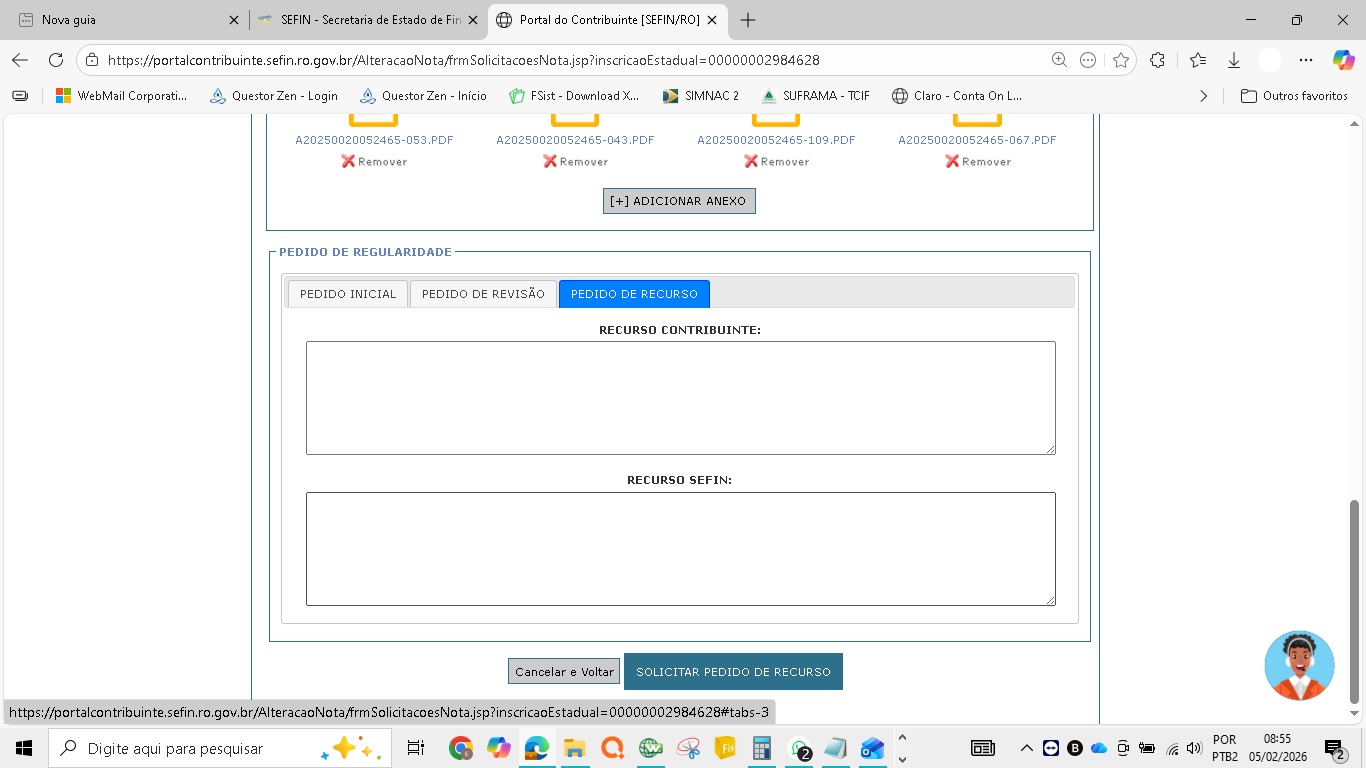Switch to the PEDIDO DE REVISÃO tab
Image resolution: width=1366 pixels, height=768 pixels.
(x=483, y=294)
